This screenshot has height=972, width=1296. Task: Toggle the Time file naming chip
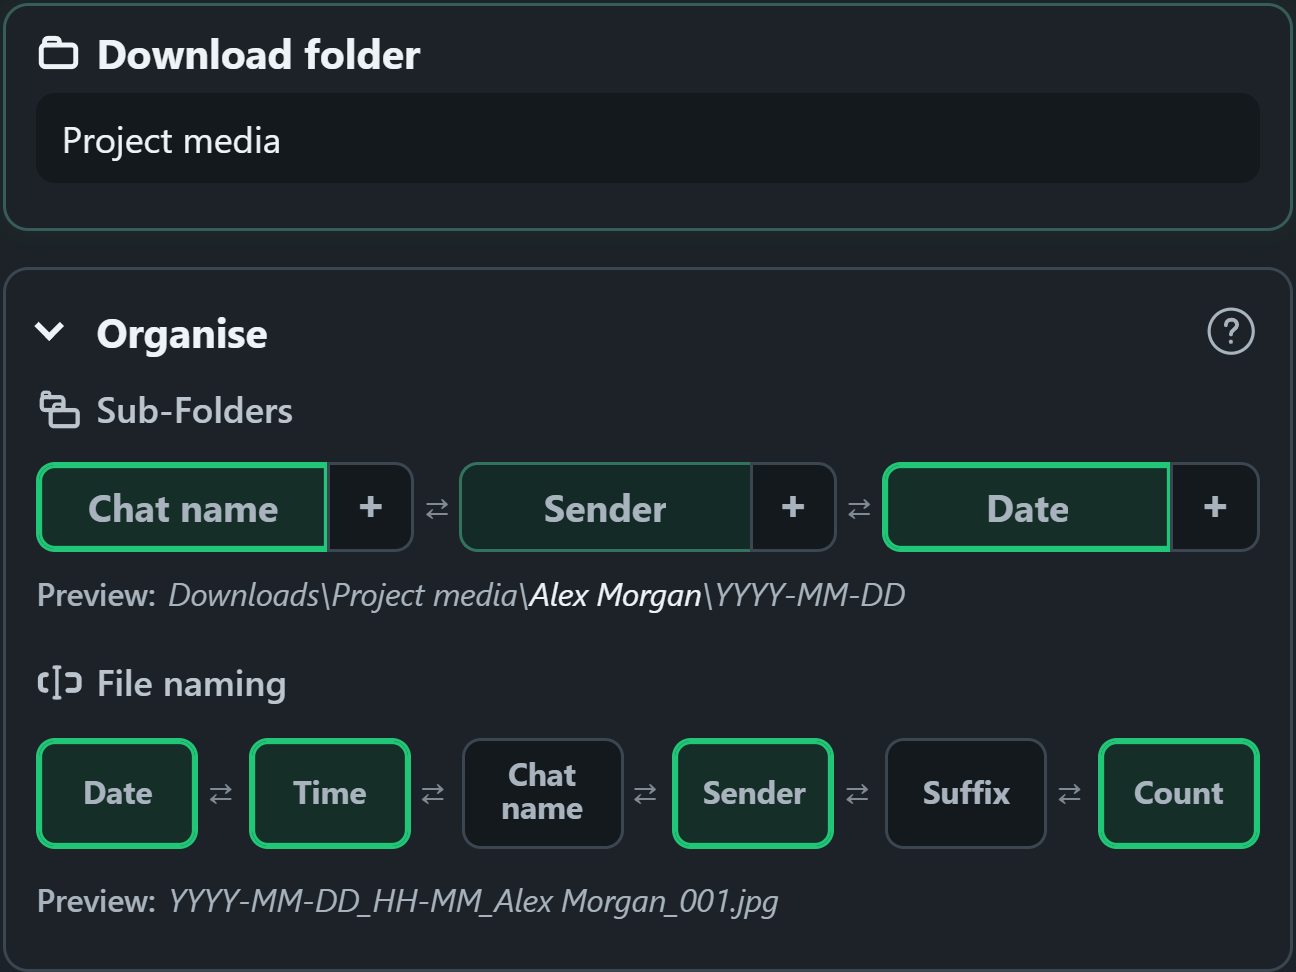(330, 793)
